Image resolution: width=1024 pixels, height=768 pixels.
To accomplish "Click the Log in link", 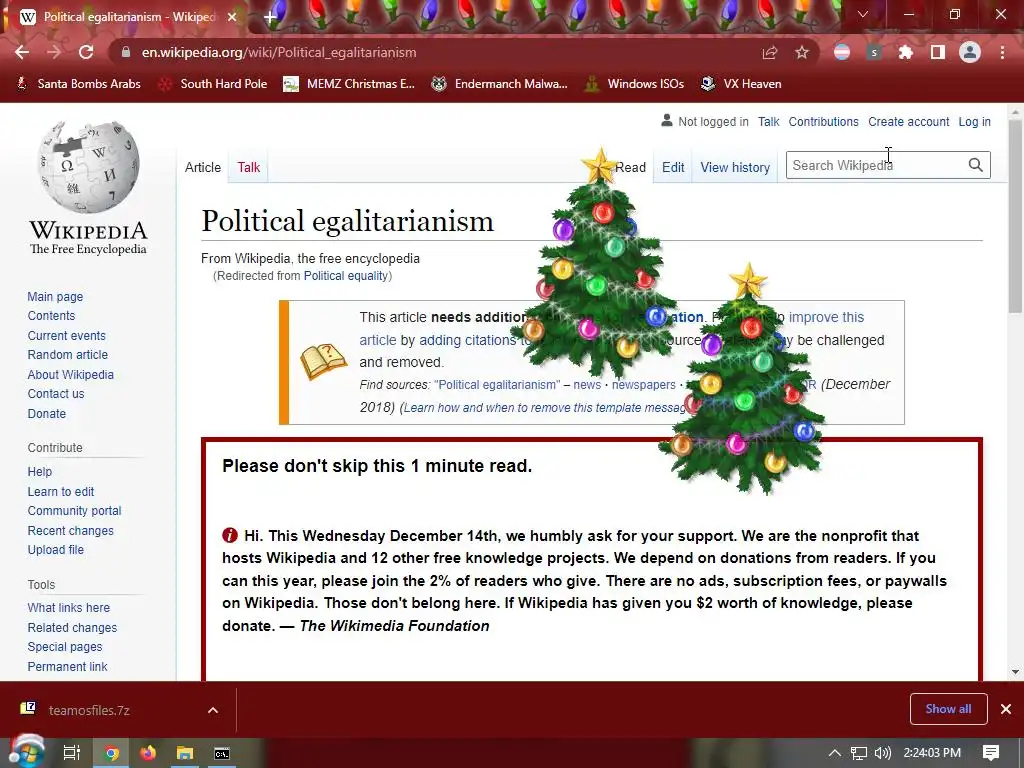I will coord(974,121).
